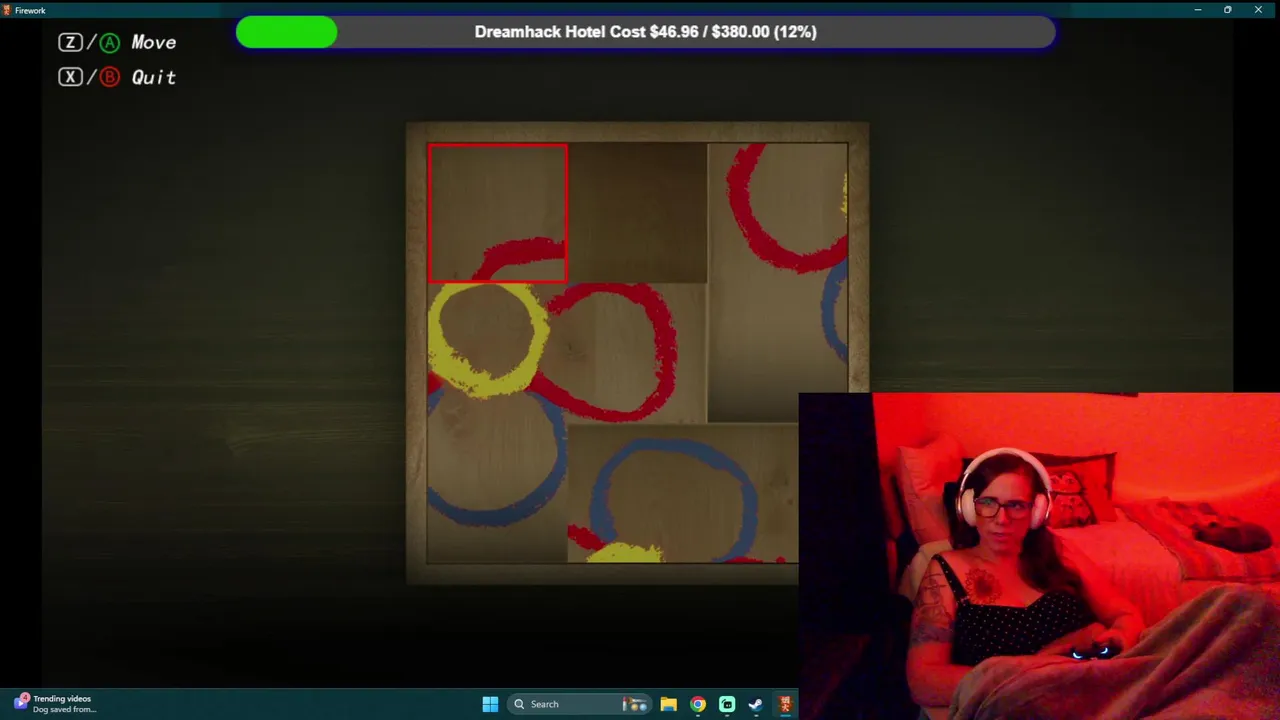Open Google Chrome from taskbar
Viewport: 1280px width, 720px height.
[x=697, y=704]
